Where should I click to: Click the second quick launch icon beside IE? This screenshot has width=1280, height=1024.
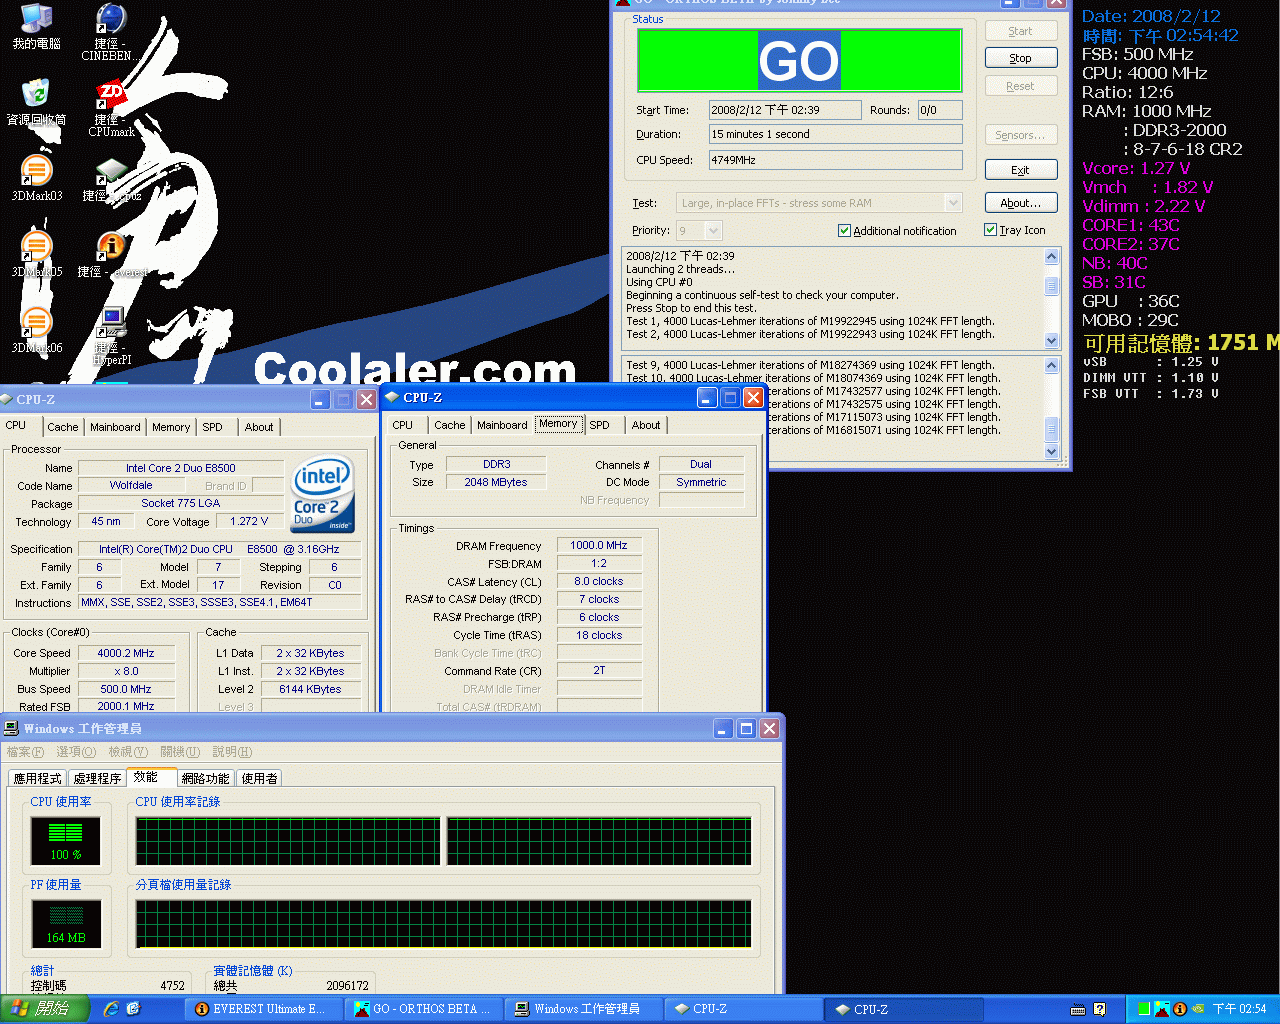pyautogui.click(x=133, y=1009)
